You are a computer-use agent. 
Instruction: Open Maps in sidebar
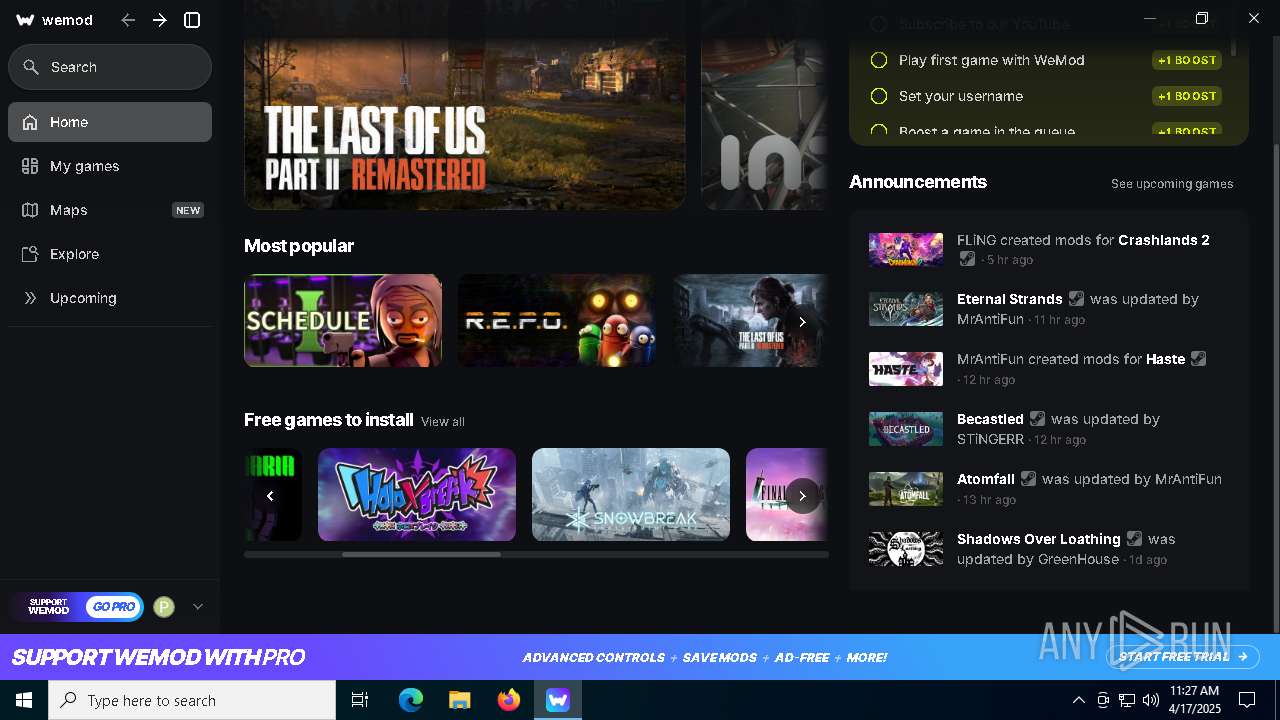110,210
